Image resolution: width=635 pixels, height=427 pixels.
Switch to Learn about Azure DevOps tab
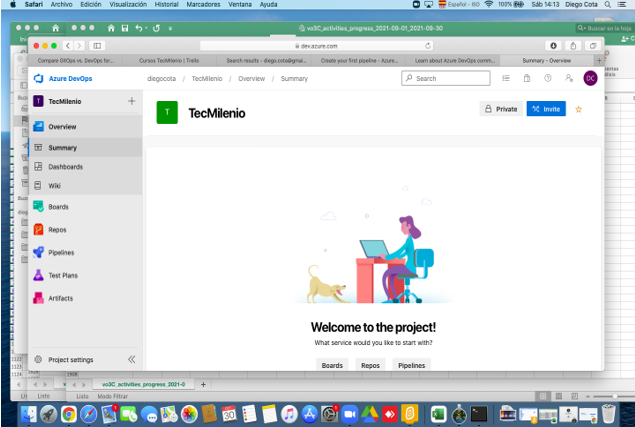455,60
